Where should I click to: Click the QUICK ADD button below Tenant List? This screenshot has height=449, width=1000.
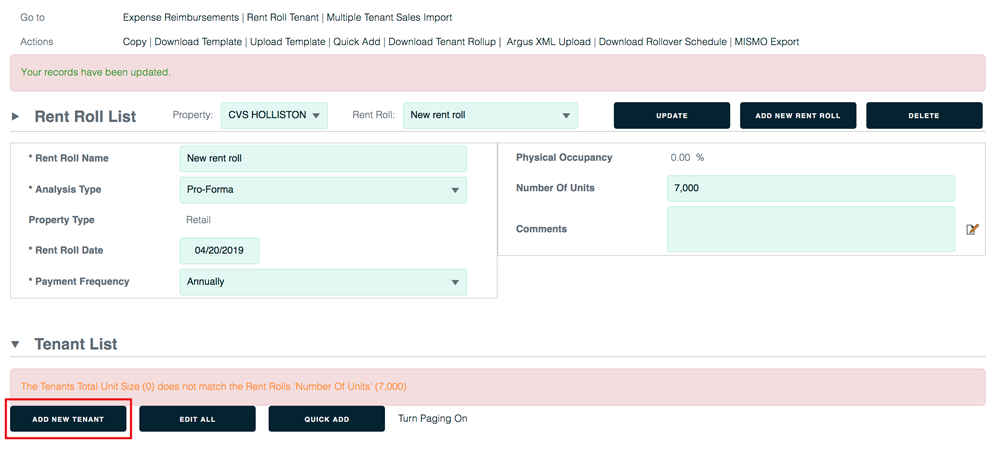pyautogui.click(x=327, y=419)
